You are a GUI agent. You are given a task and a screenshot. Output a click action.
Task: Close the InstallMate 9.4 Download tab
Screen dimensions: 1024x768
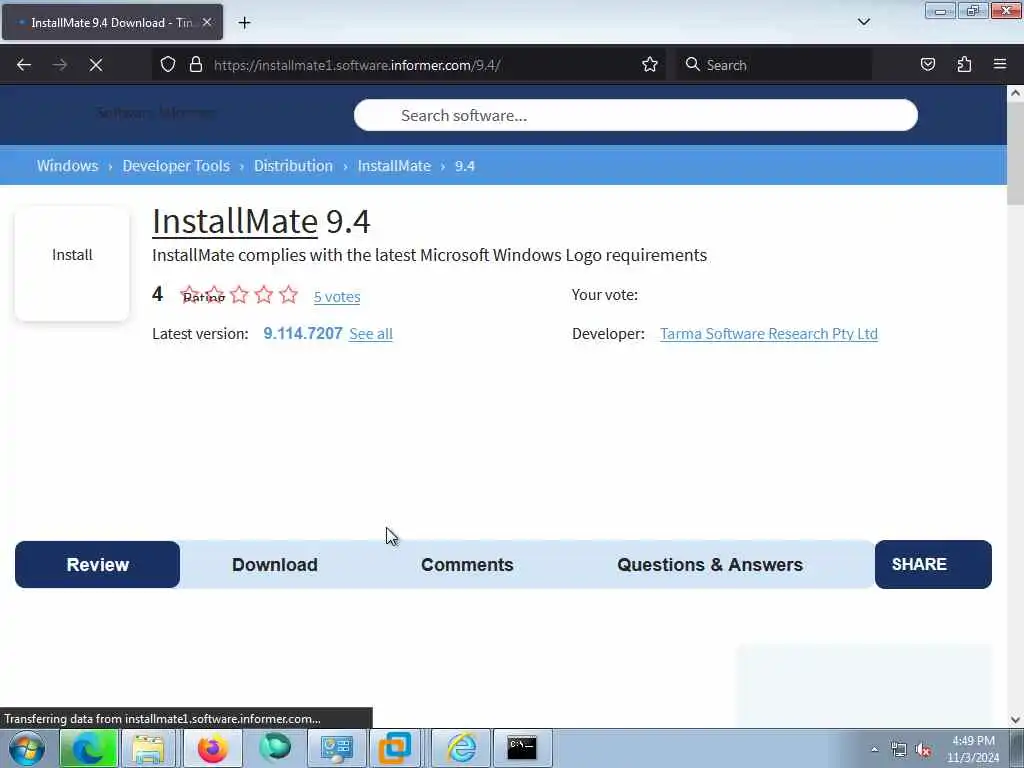(x=207, y=22)
